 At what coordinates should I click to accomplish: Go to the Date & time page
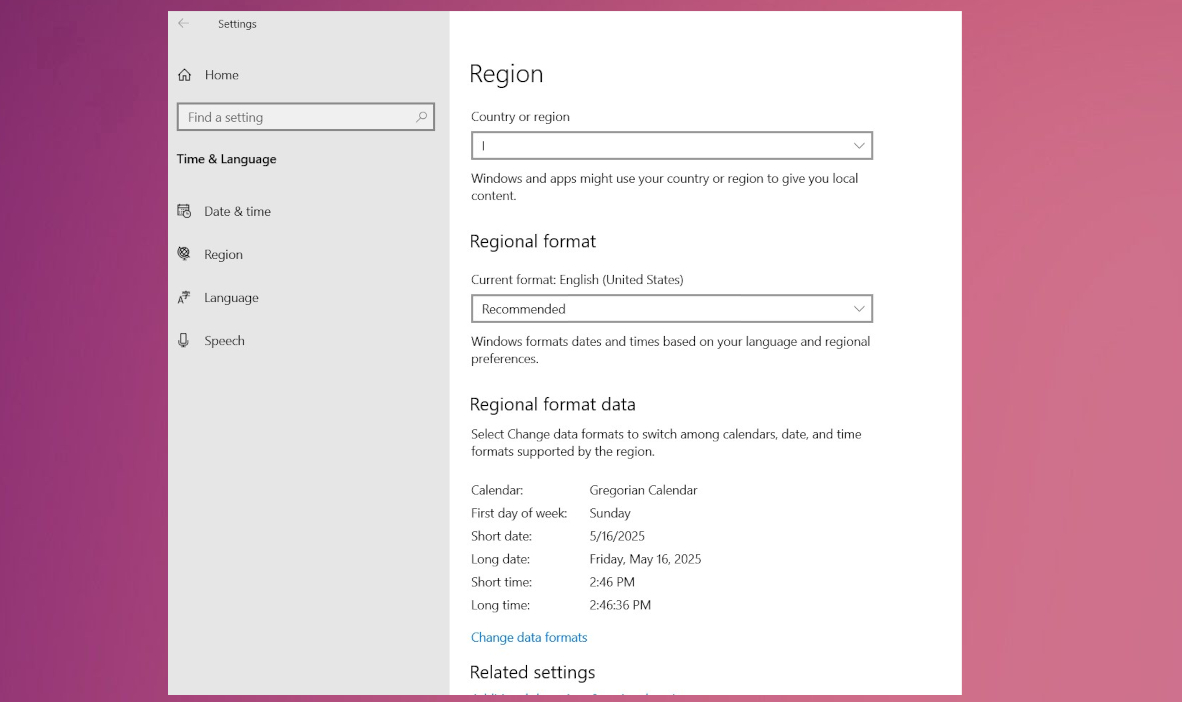[x=237, y=212]
